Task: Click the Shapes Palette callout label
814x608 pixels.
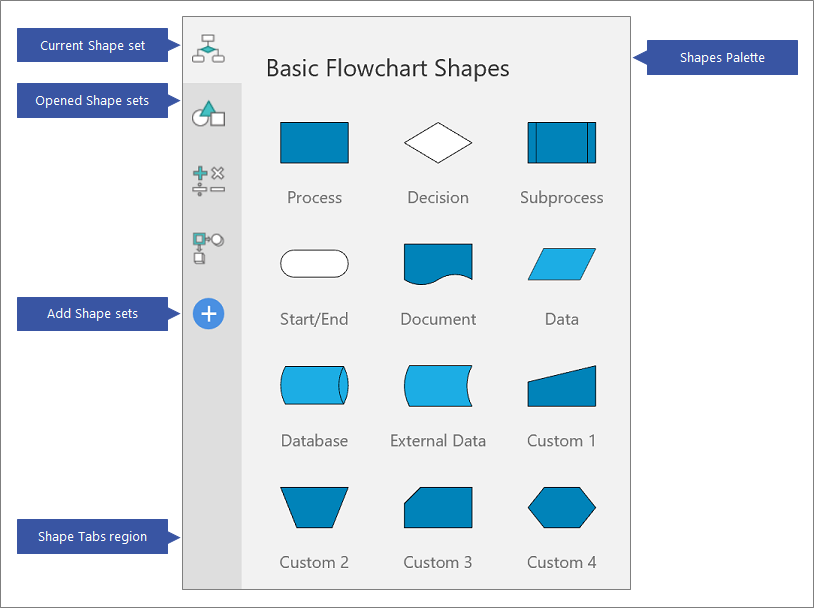Action: [x=720, y=57]
